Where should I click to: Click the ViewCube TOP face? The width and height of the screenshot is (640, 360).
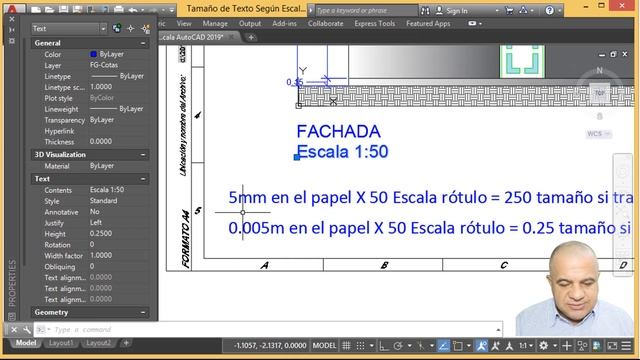(x=600, y=93)
